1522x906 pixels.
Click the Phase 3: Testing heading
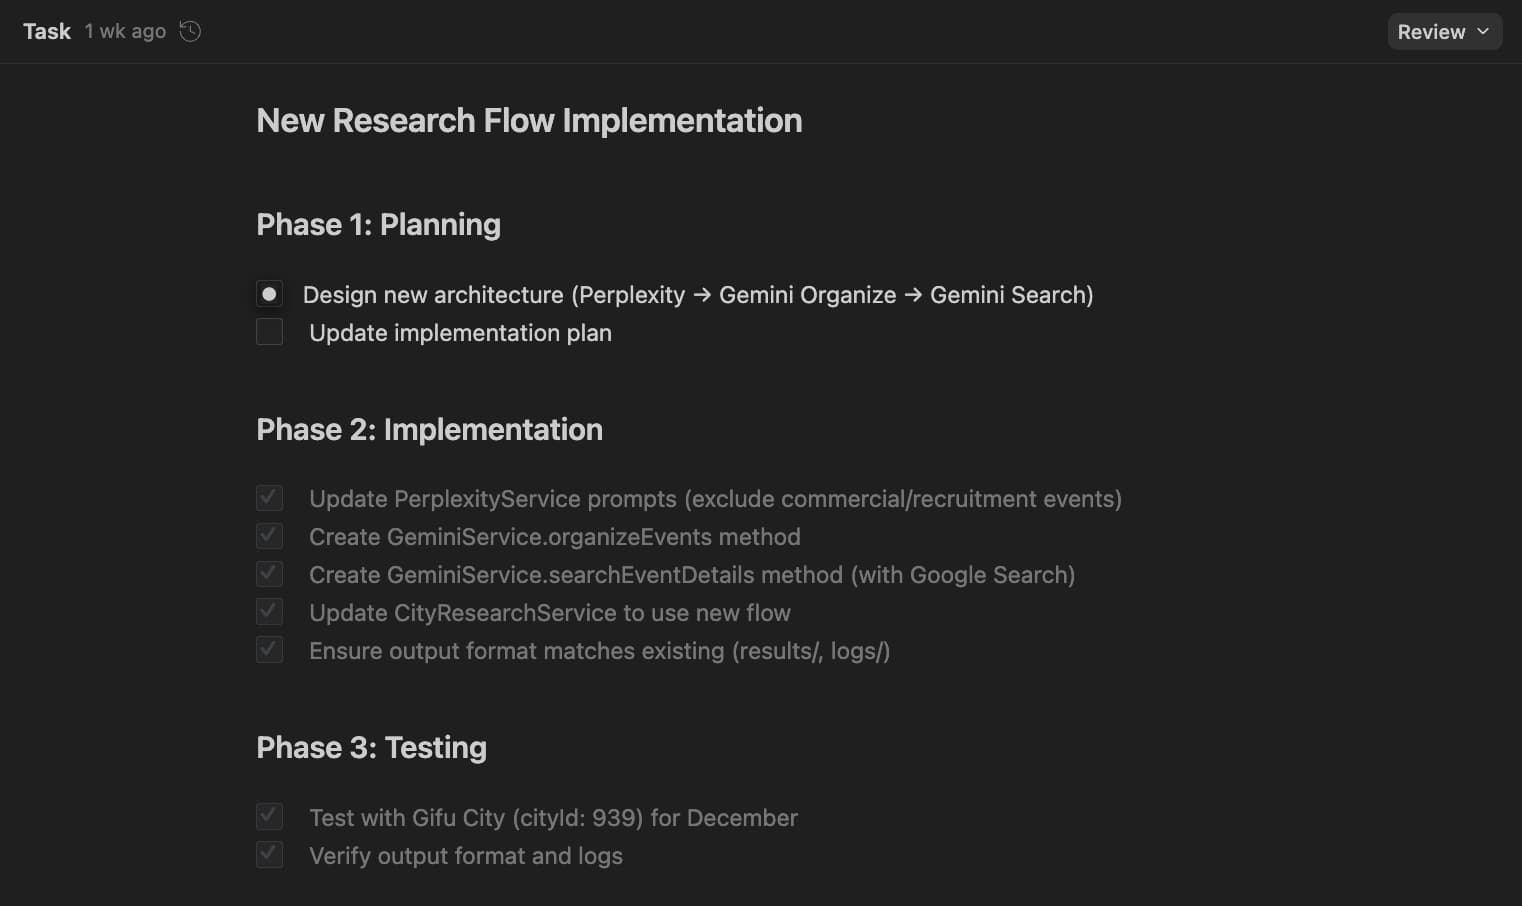pos(371,748)
